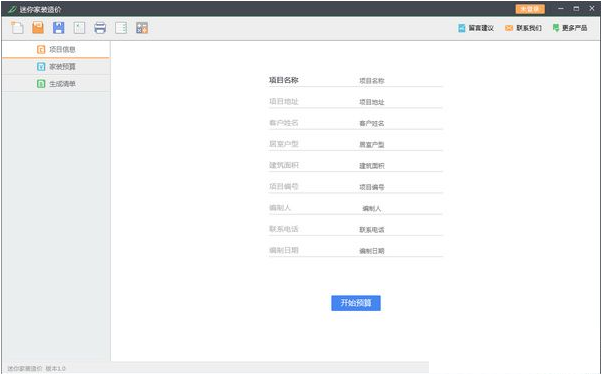Open 留言建议 feedback link
Viewport: 602px width, 374px height.
click(476, 28)
